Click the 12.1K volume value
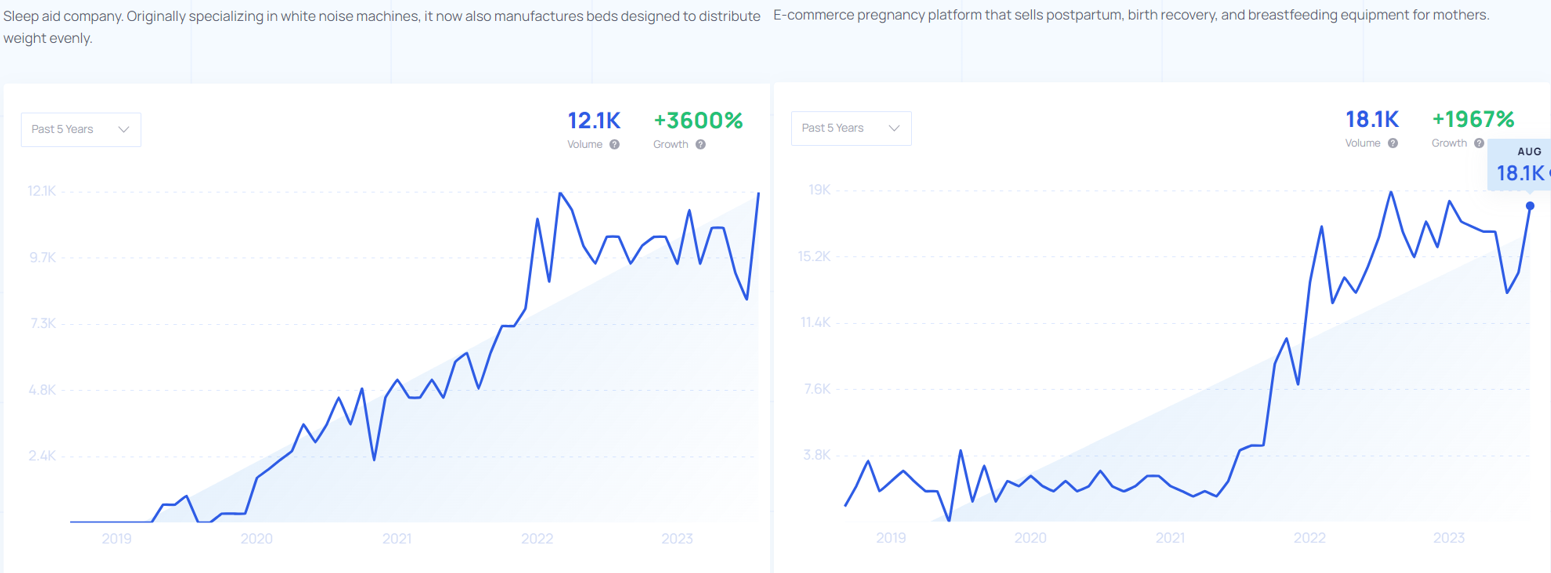The width and height of the screenshot is (1551, 573). pos(594,121)
